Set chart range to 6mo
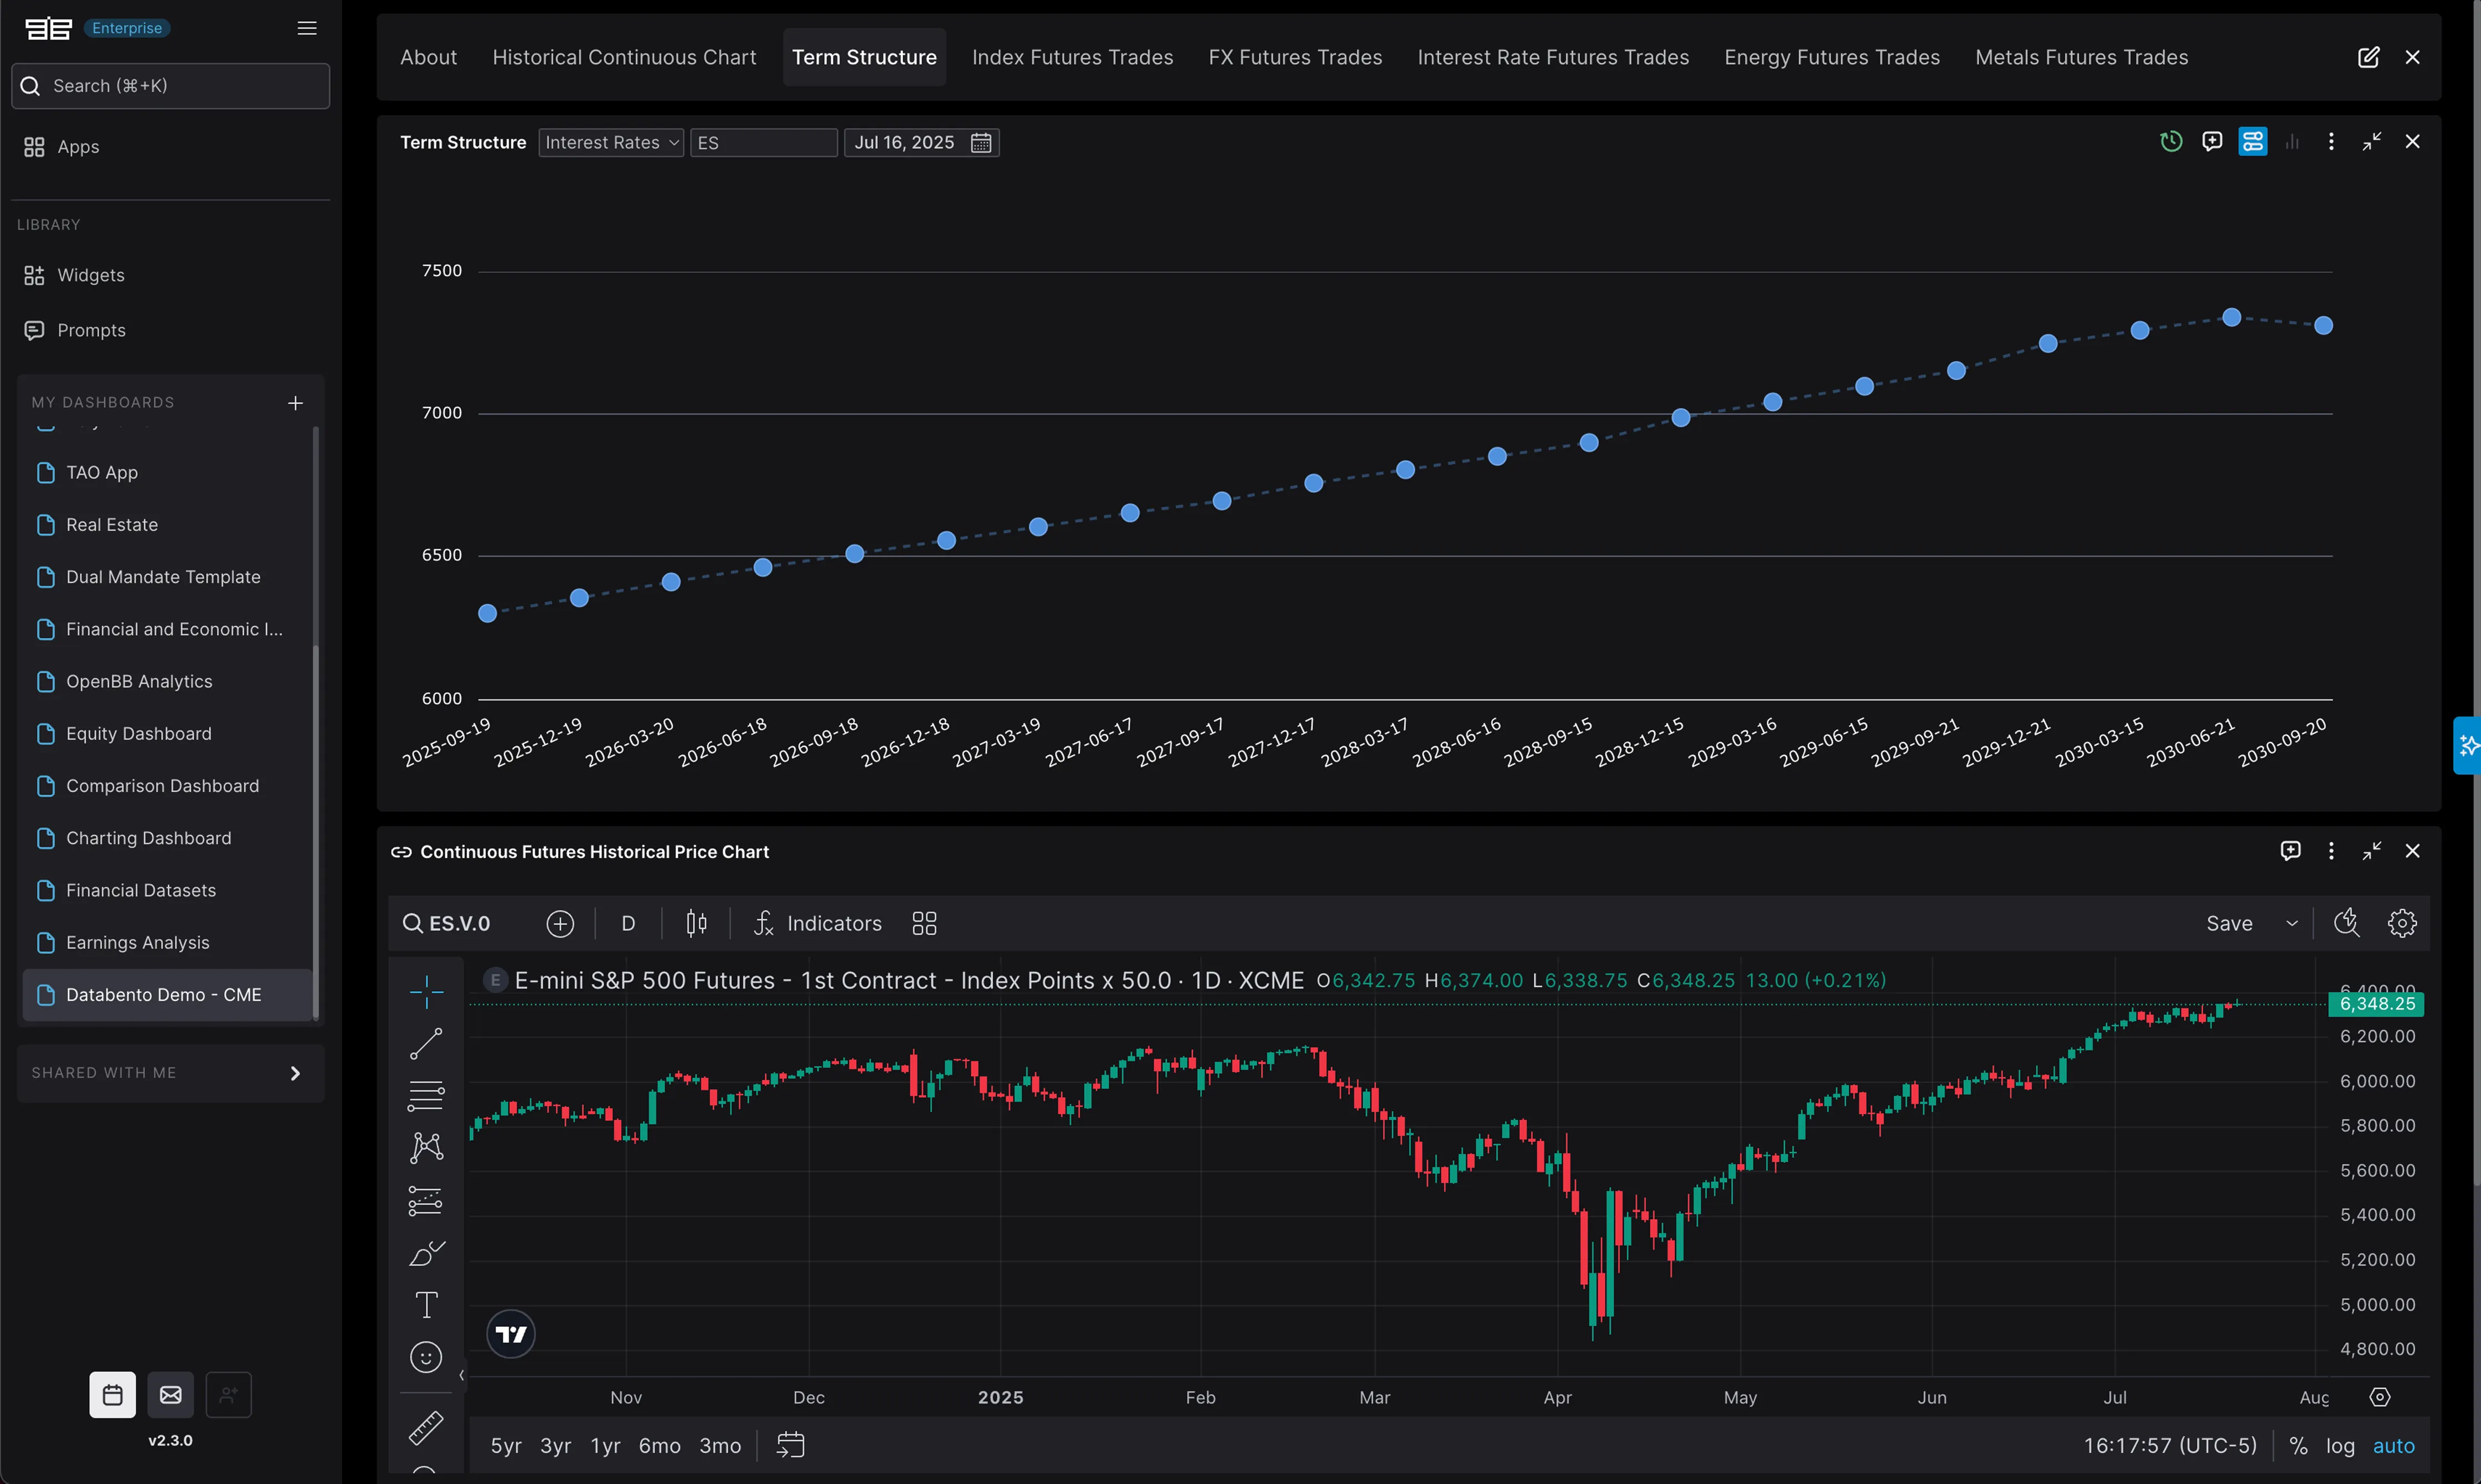The height and width of the screenshot is (1484, 2481). (659, 1446)
